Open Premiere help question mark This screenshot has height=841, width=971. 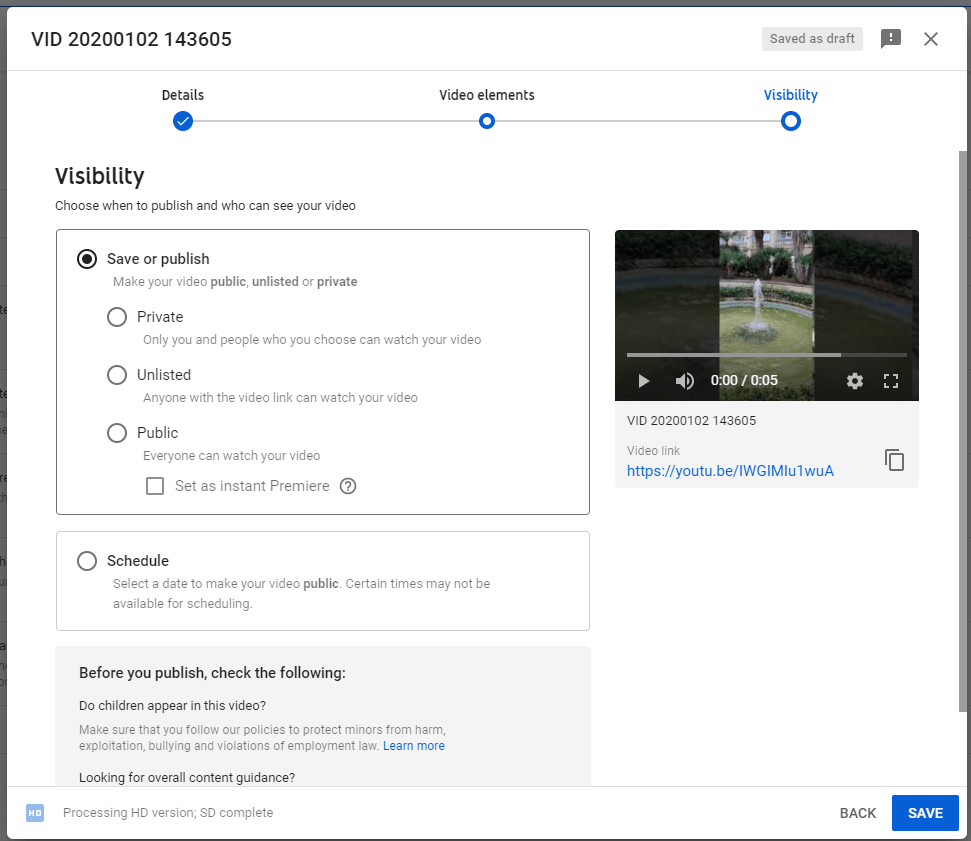pos(348,486)
